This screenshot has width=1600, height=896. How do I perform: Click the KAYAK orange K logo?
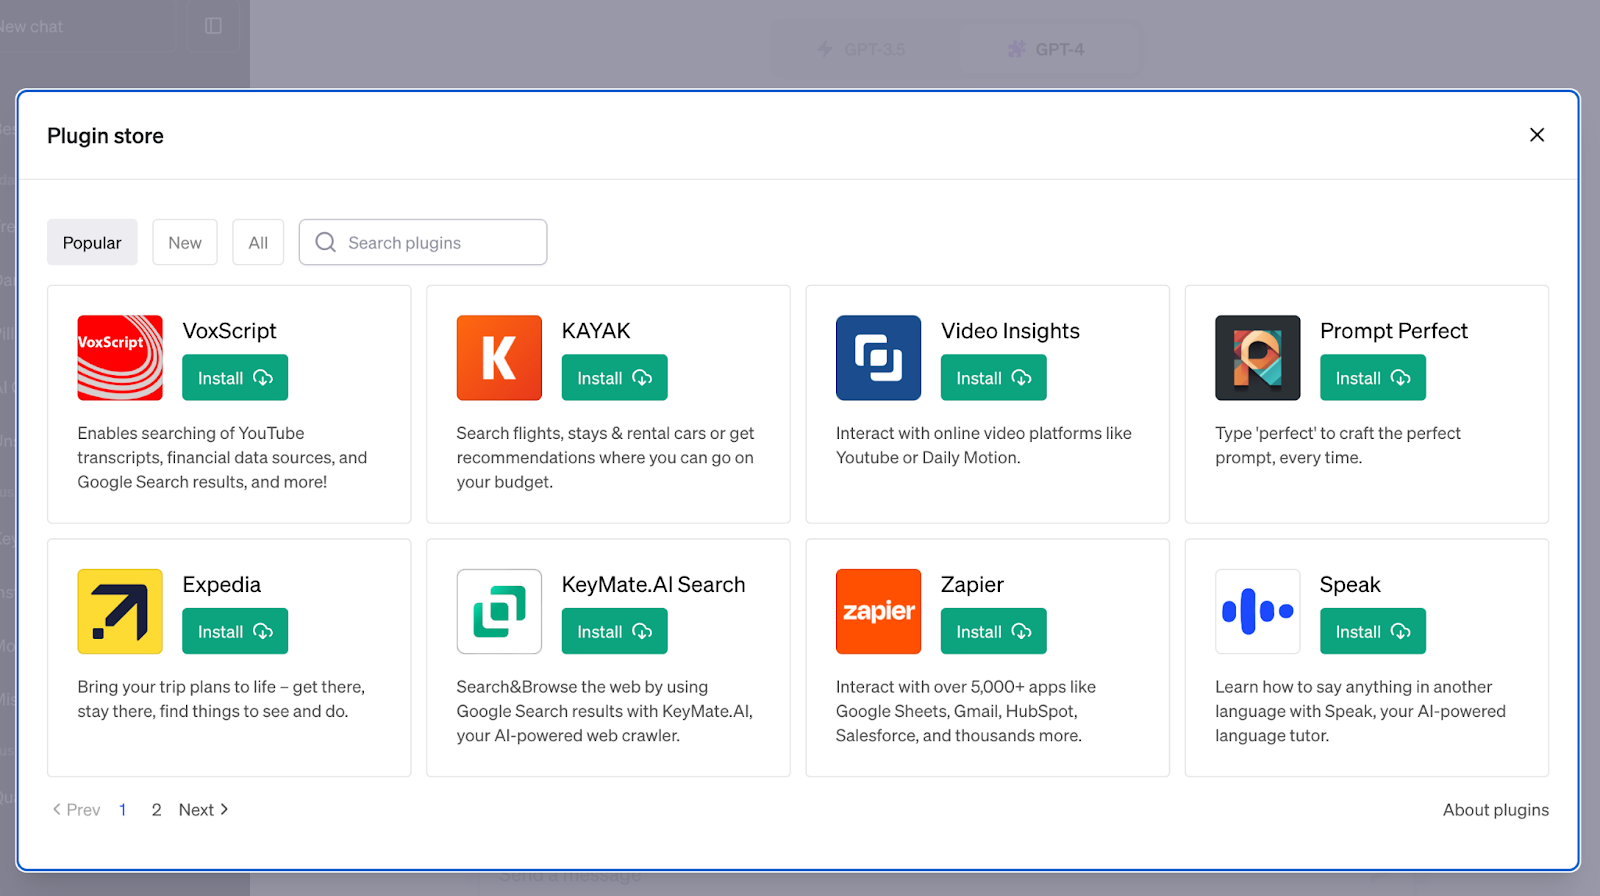click(x=499, y=358)
